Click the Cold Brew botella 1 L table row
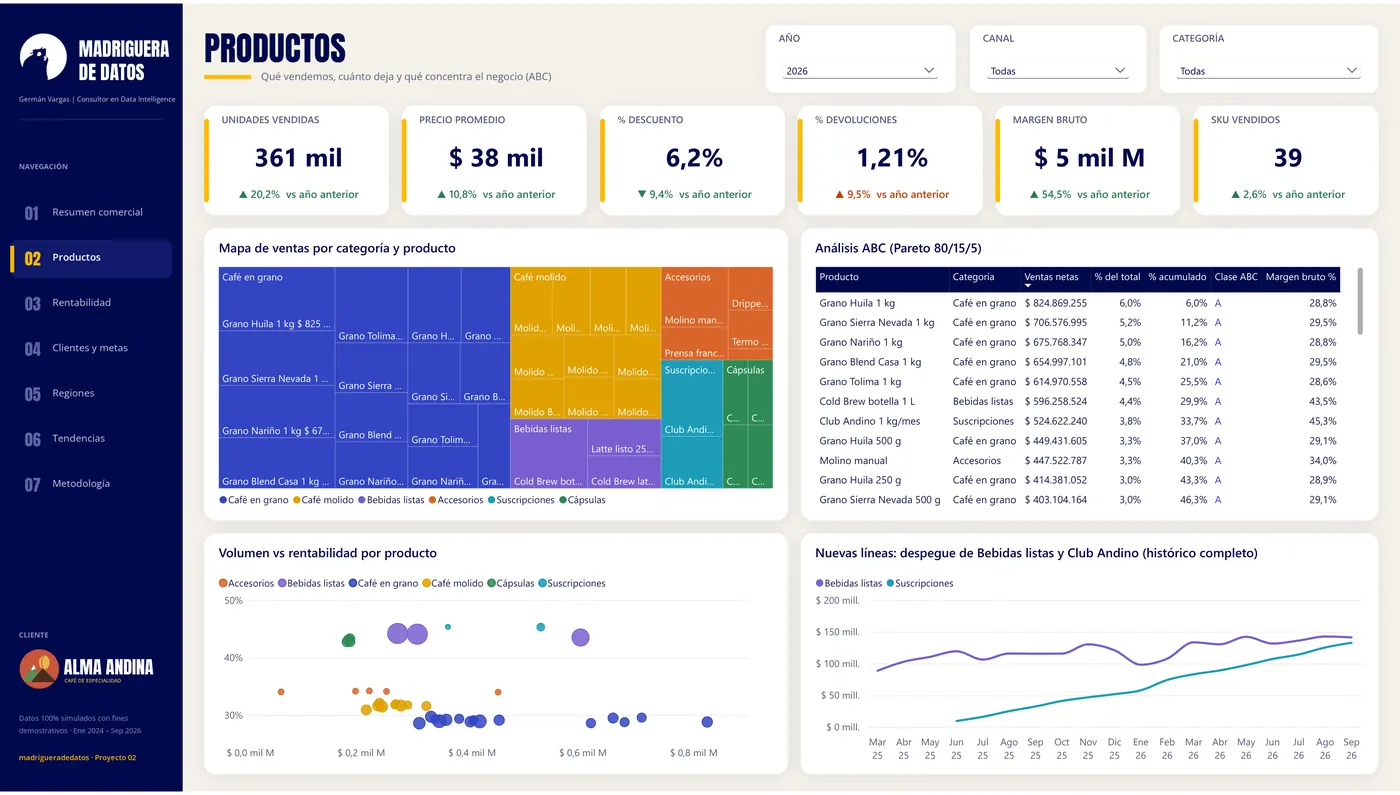Viewport: 1400px width, 795px height. coord(1078,401)
